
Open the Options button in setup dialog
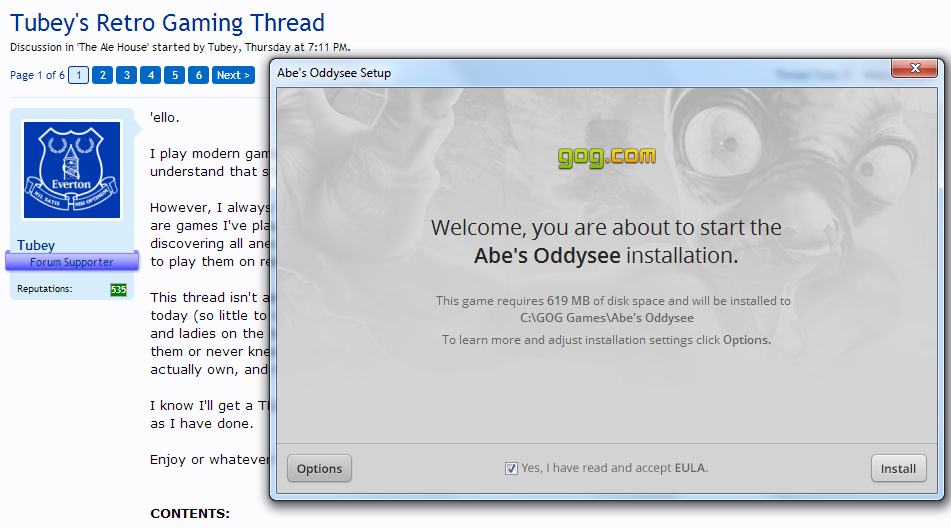click(319, 468)
